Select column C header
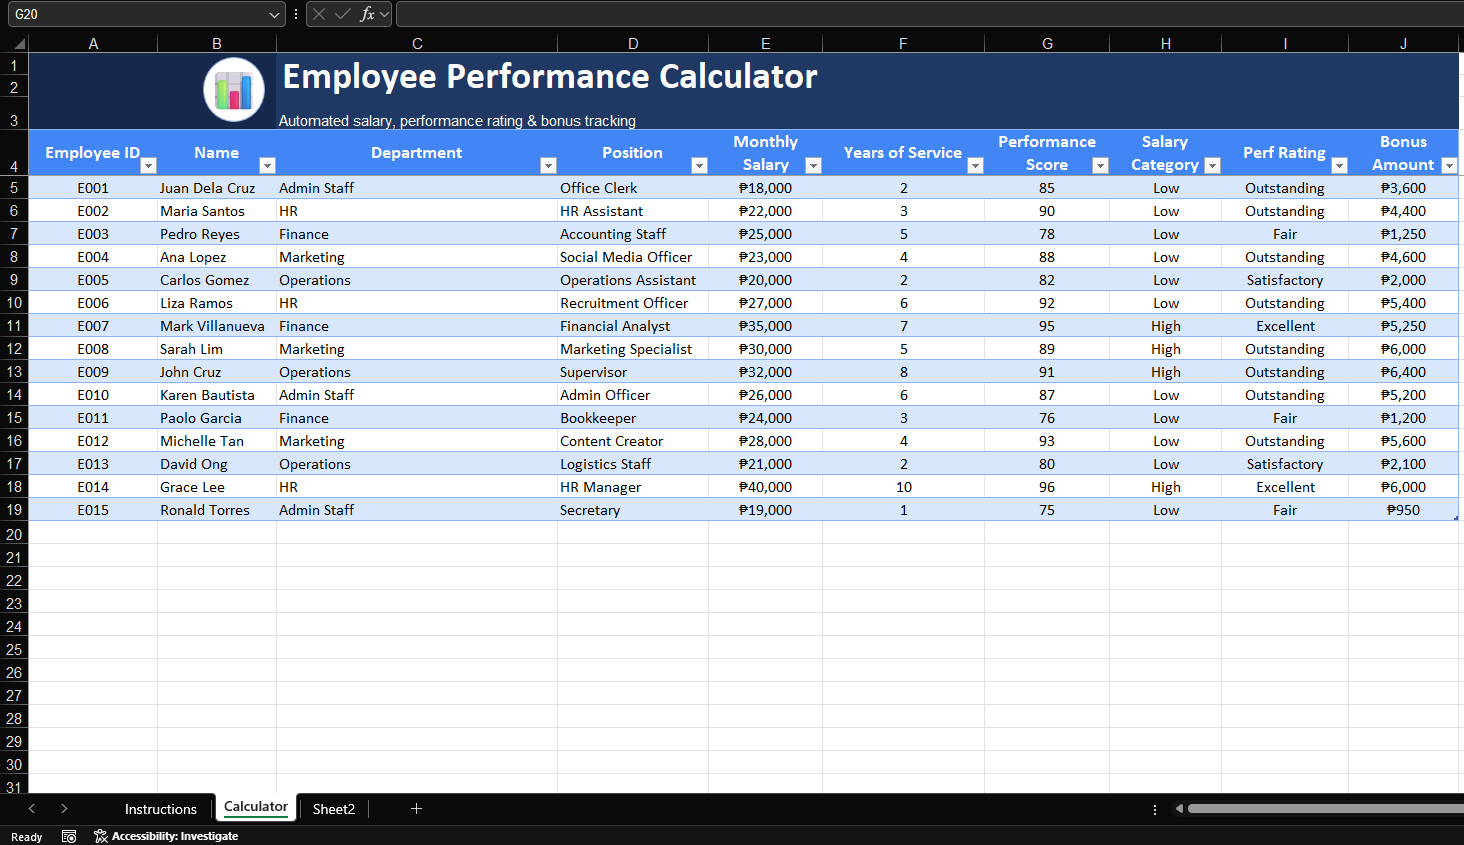This screenshot has width=1464, height=845. [417, 43]
